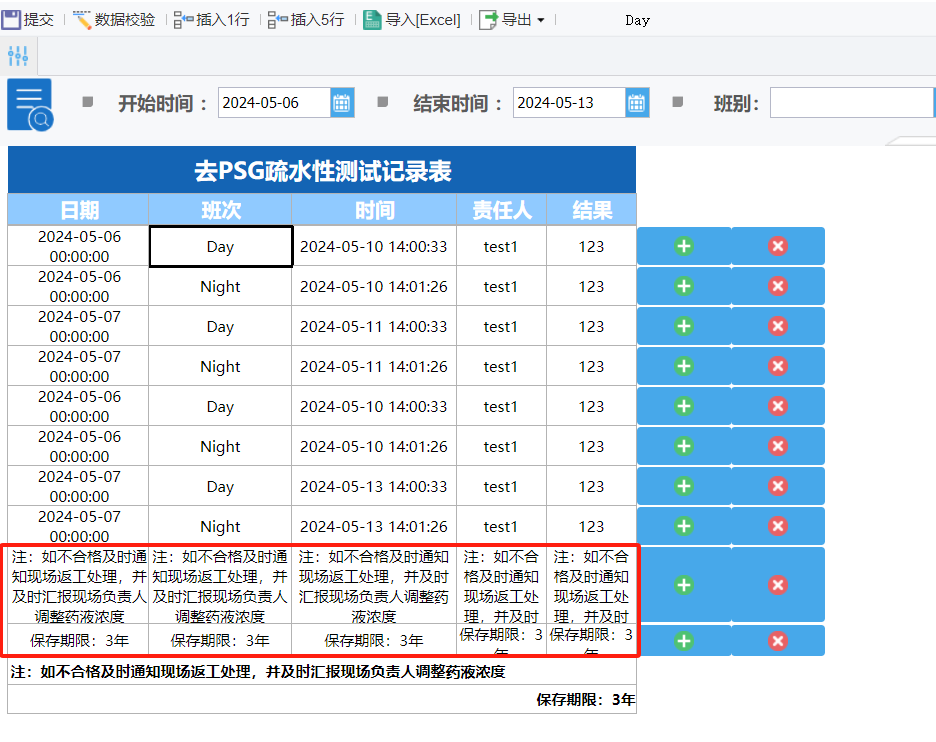Screen dimensions: 936x742
Task: Click the Day value in the formula bar area
Action: click(637, 20)
